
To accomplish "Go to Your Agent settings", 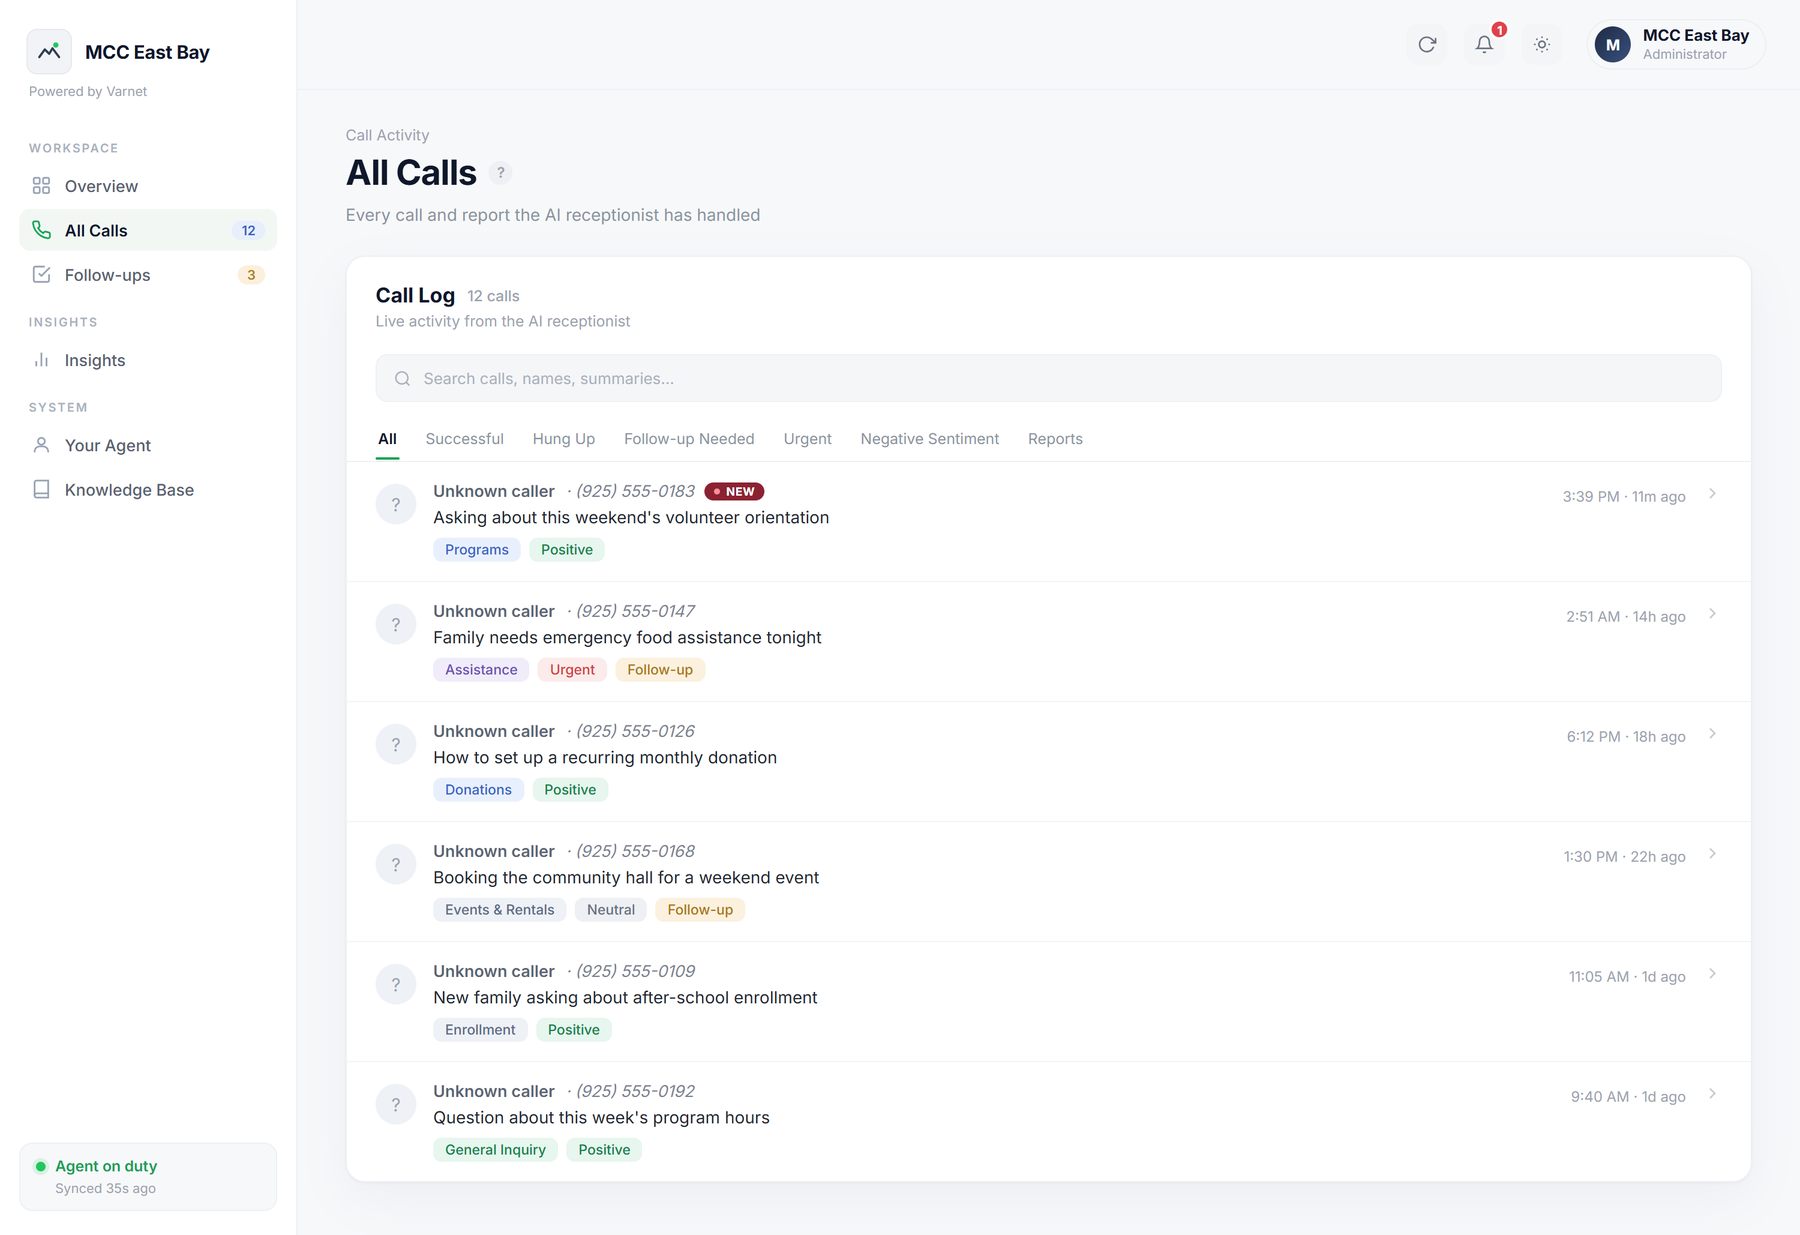I will click(148, 445).
